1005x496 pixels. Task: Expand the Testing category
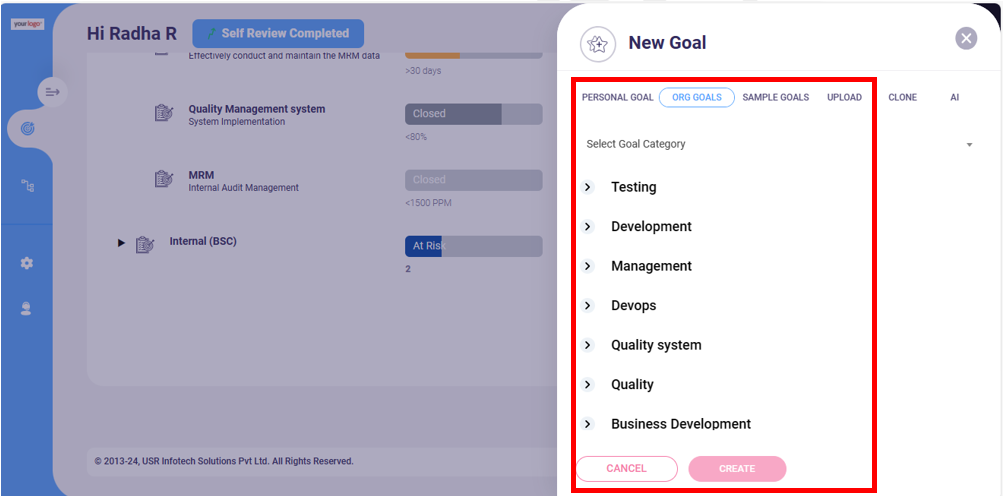[588, 187]
